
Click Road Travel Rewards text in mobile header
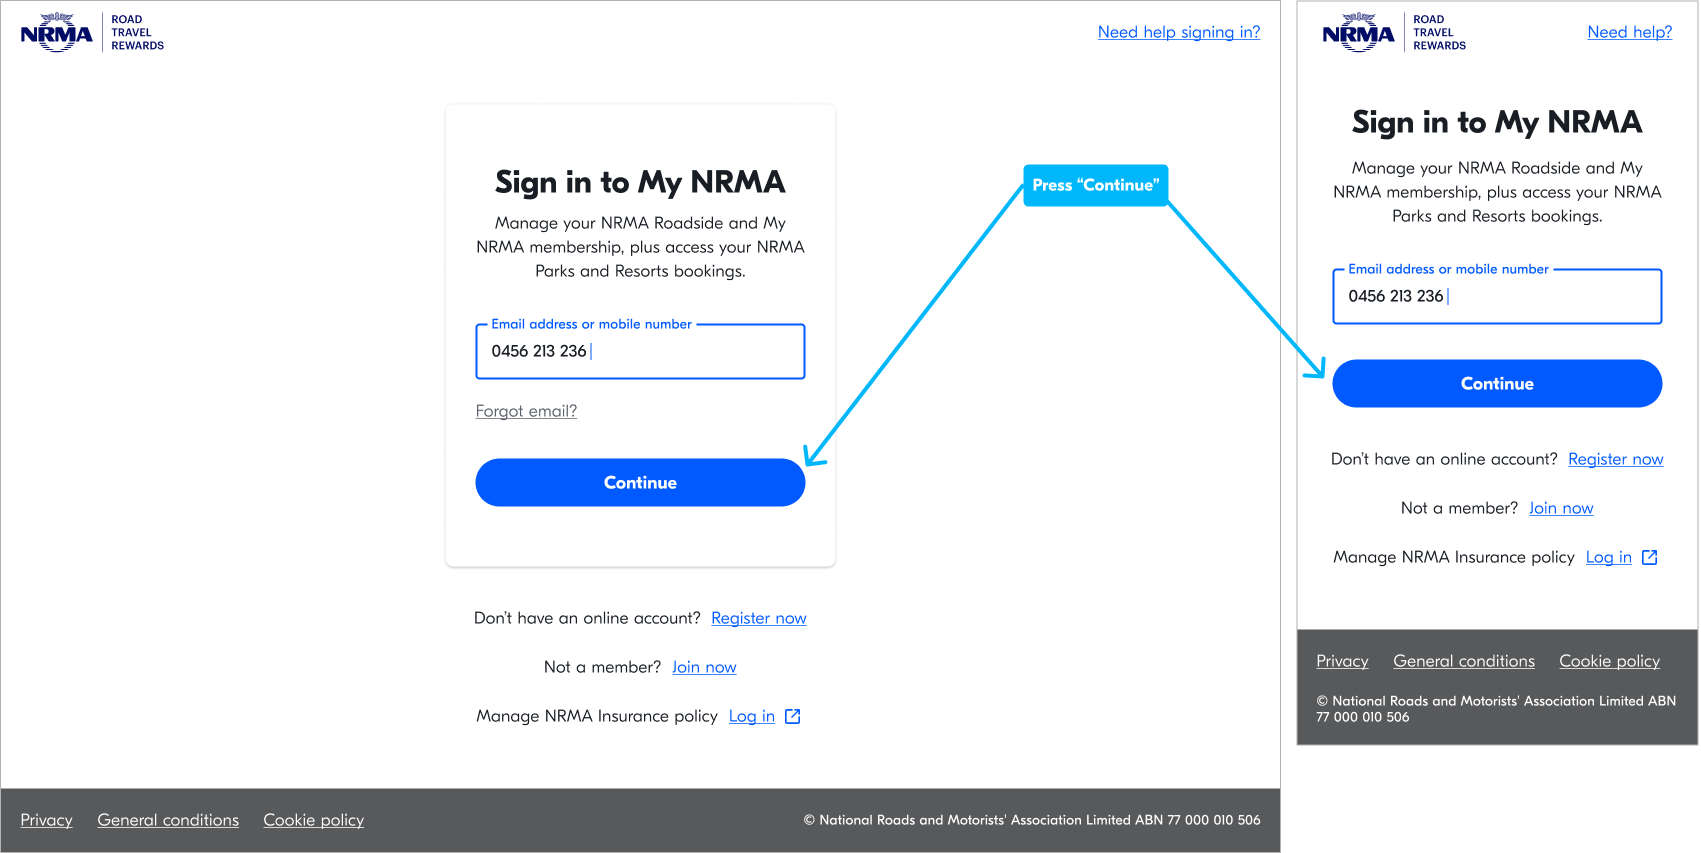[x=1439, y=32]
